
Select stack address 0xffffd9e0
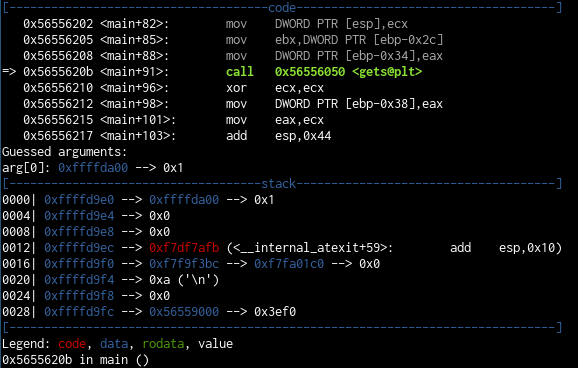(79, 199)
